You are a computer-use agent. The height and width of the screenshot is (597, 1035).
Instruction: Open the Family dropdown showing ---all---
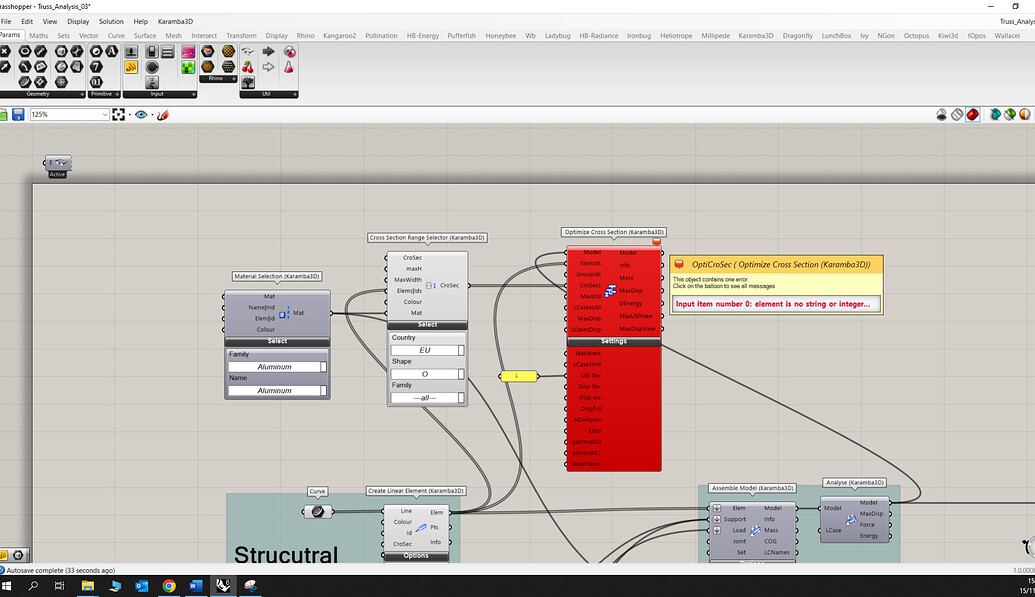pyautogui.click(x=425, y=396)
